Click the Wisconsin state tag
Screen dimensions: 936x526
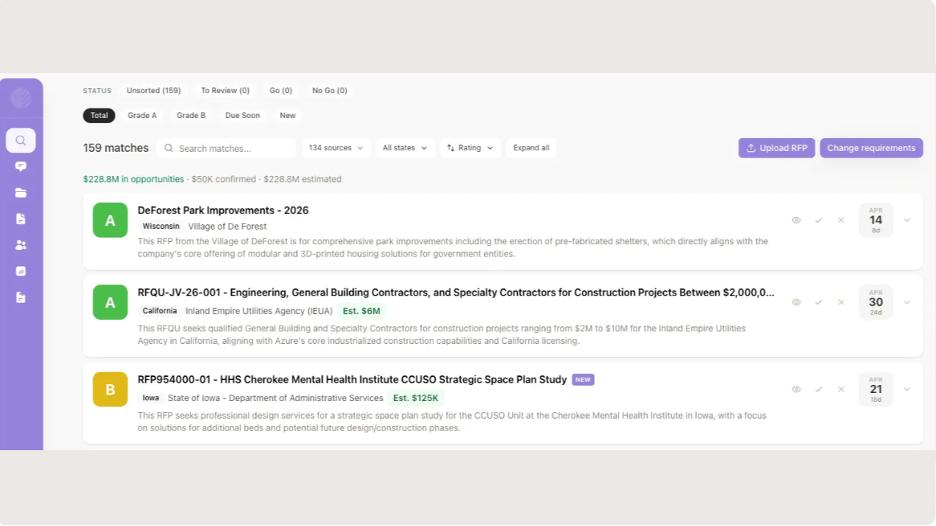coord(161,226)
